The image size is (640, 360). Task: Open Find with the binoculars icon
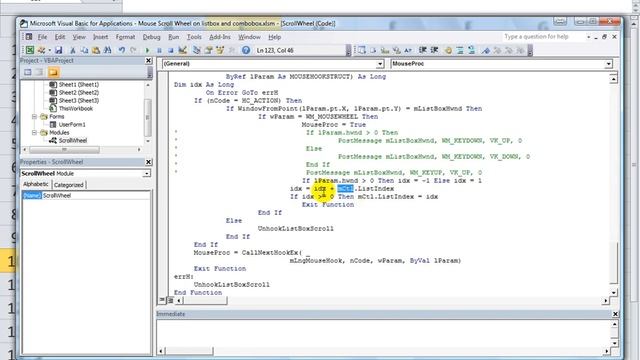pos(107,50)
